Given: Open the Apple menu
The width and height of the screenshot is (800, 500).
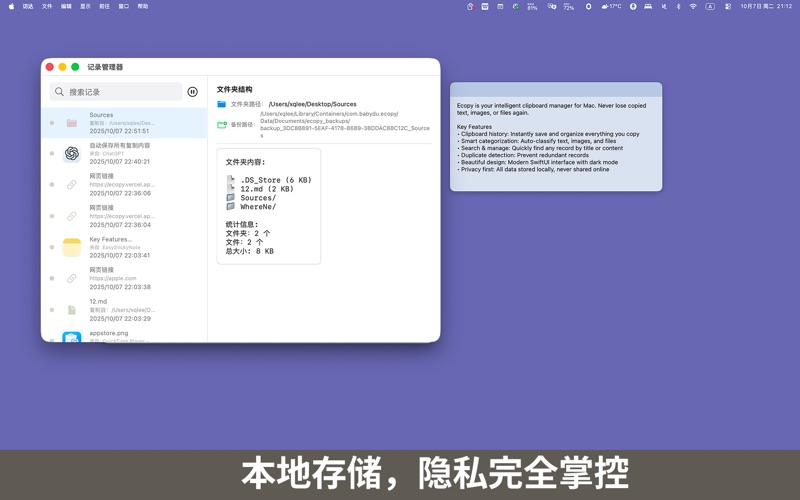Looking at the screenshot, I should click(11, 6).
